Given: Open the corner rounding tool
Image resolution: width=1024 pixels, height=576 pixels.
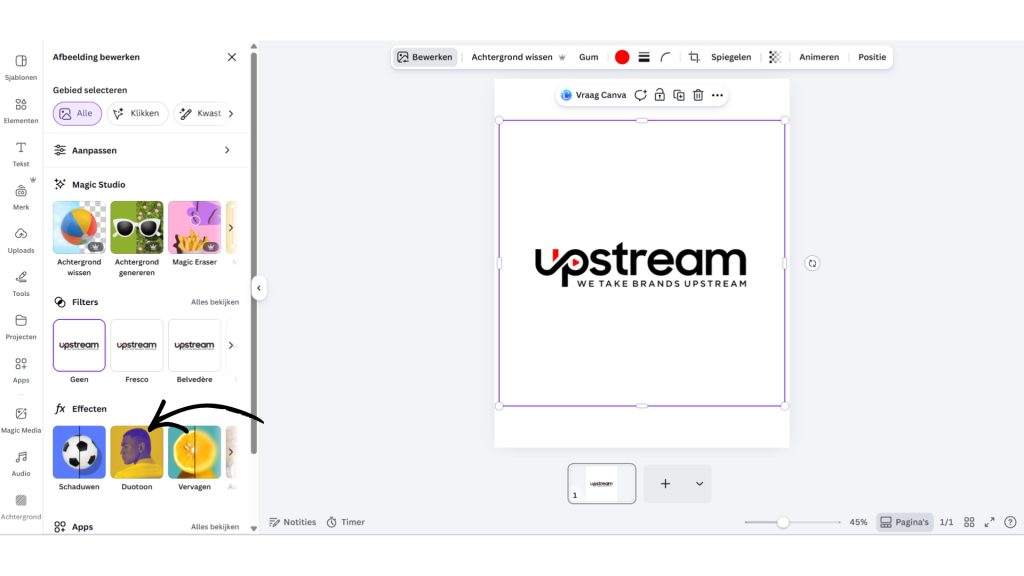Looking at the screenshot, I should tap(666, 57).
